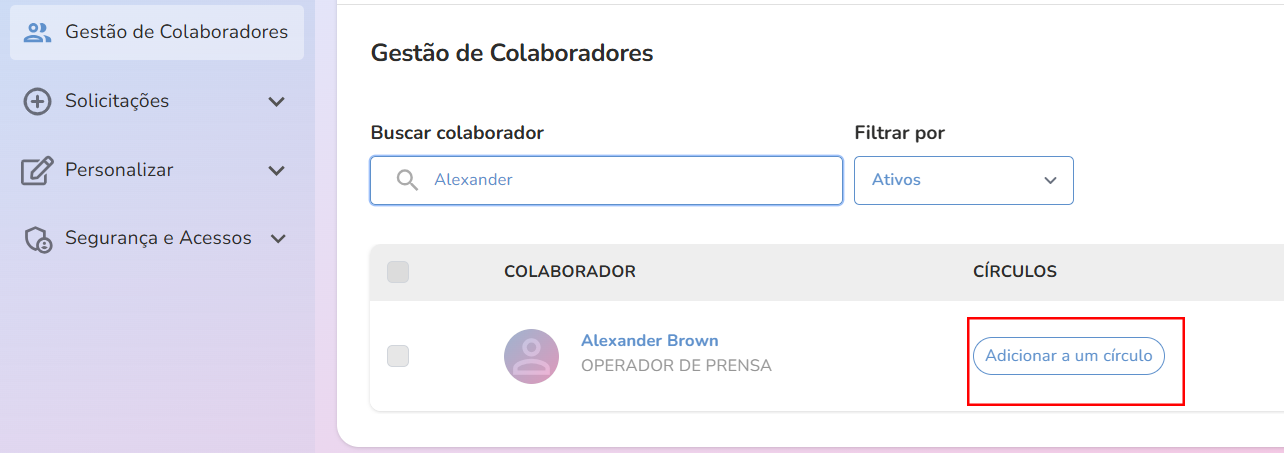The height and width of the screenshot is (453, 1284).
Task: Click the magnifier icon in the search box
Action: (x=406, y=180)
